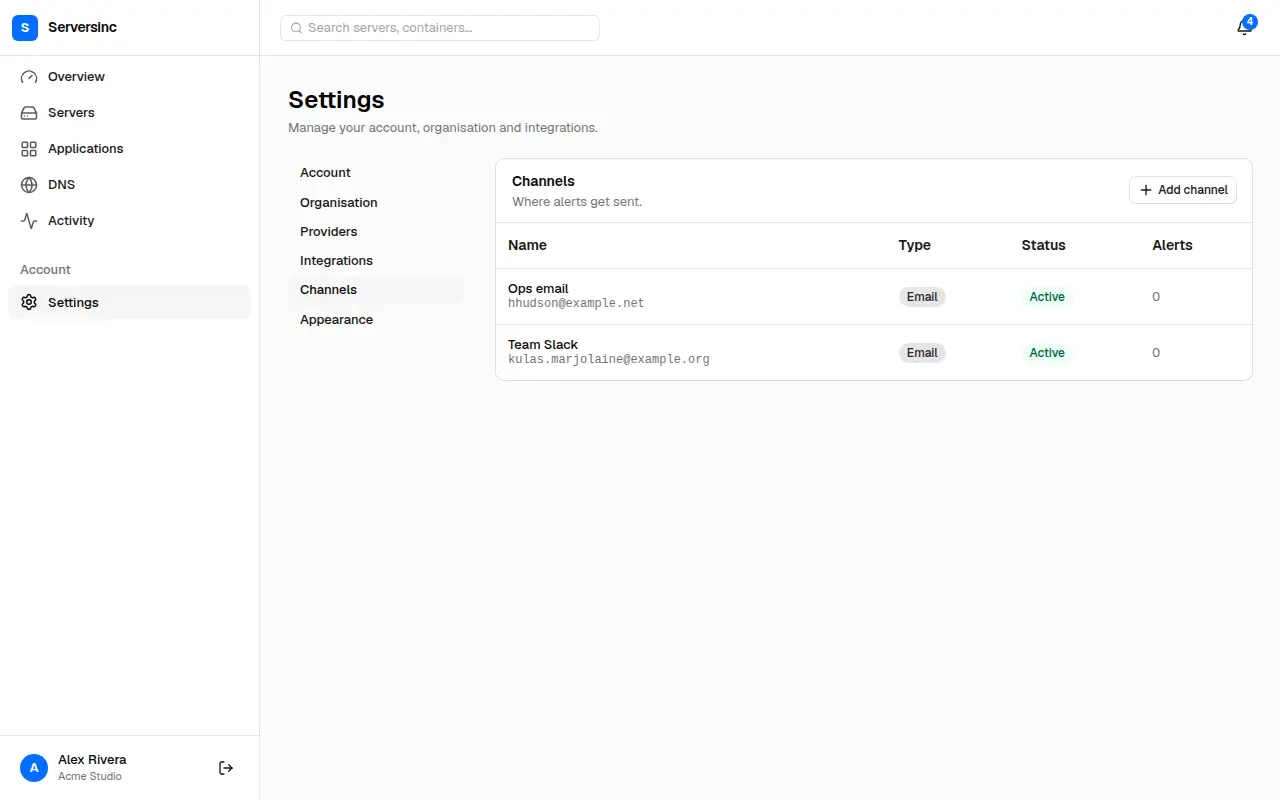Click the Overview gauge icon

[x=29, y=77]
